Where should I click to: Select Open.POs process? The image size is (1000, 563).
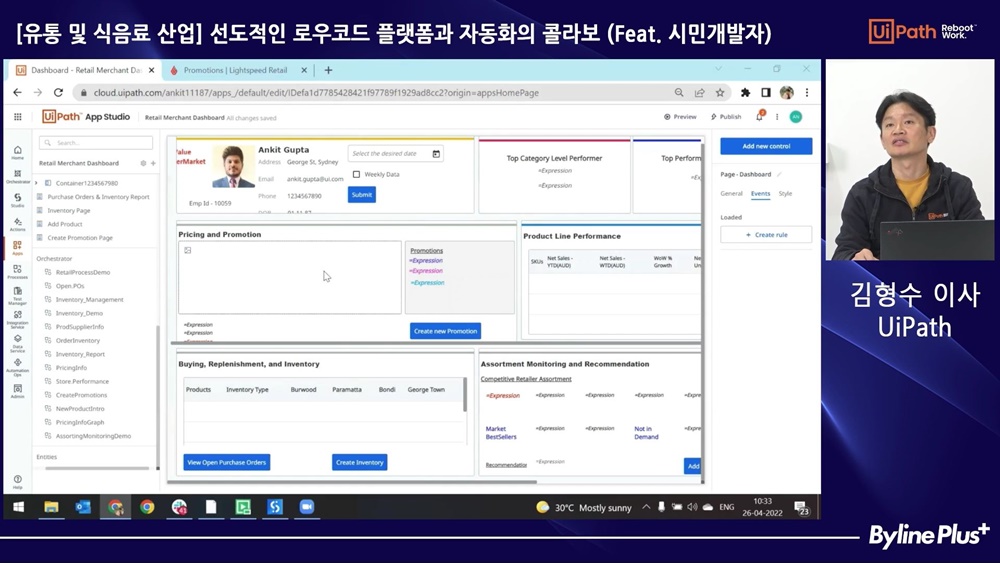[70, 286]
